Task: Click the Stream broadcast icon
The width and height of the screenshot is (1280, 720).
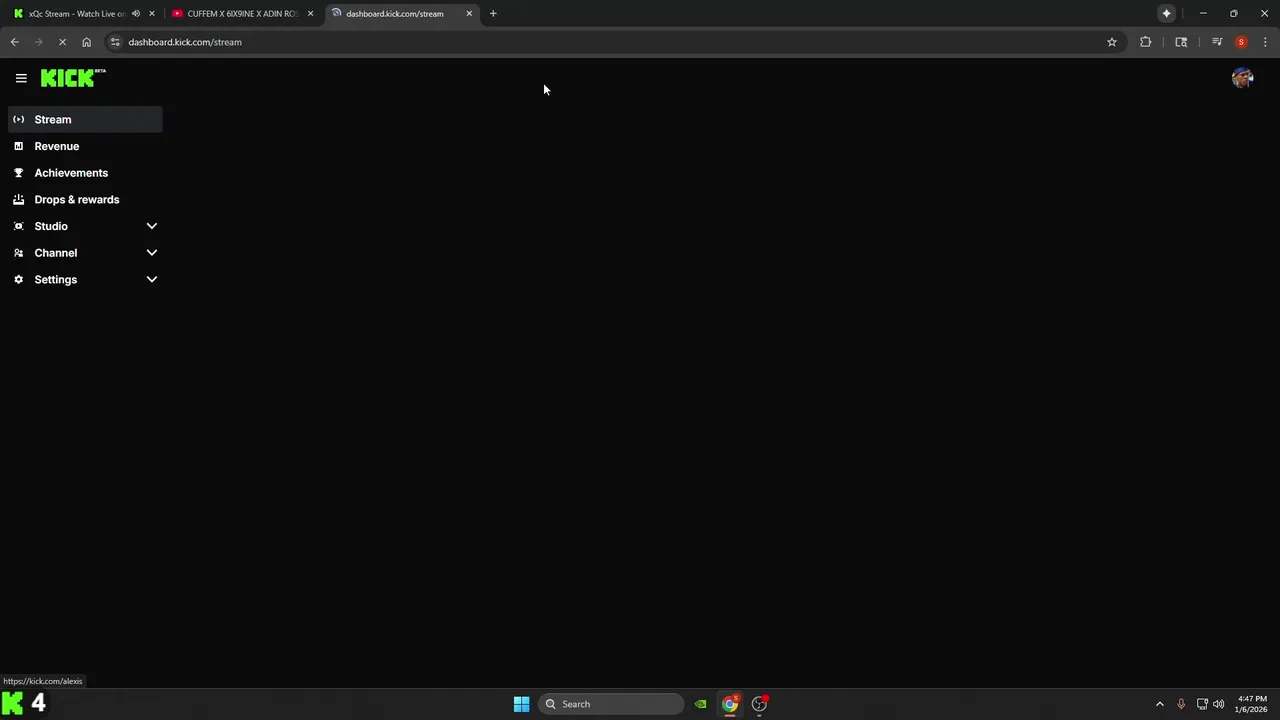Action: 18,119
